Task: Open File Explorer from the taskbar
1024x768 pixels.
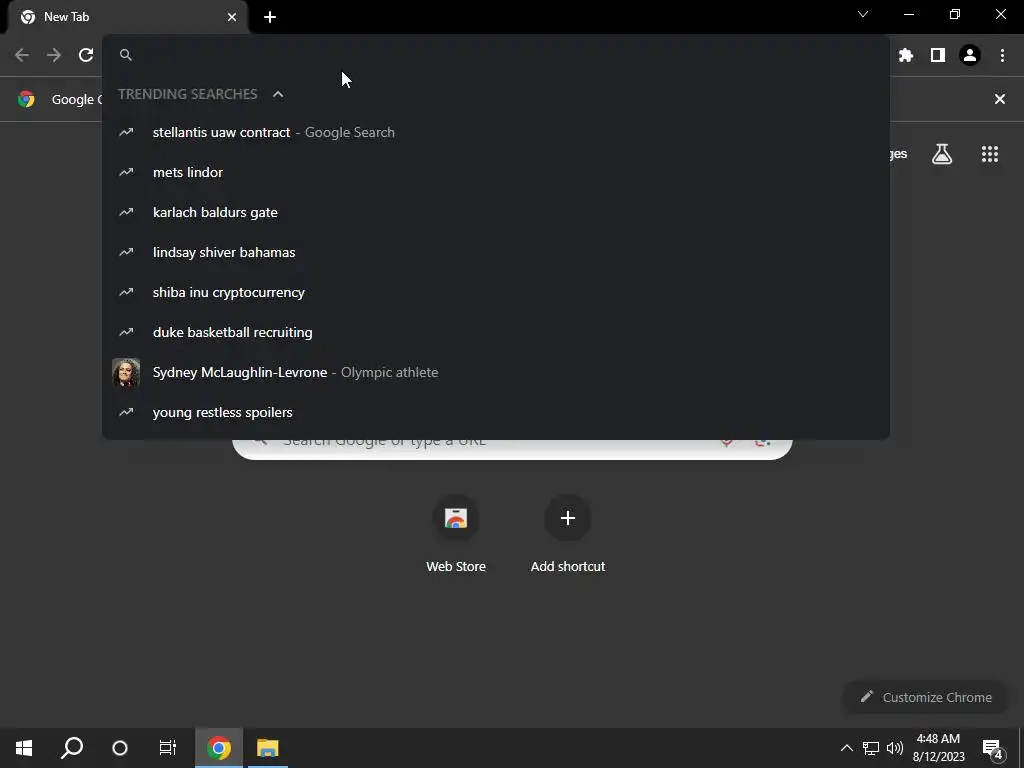Action: coord(268,748)
